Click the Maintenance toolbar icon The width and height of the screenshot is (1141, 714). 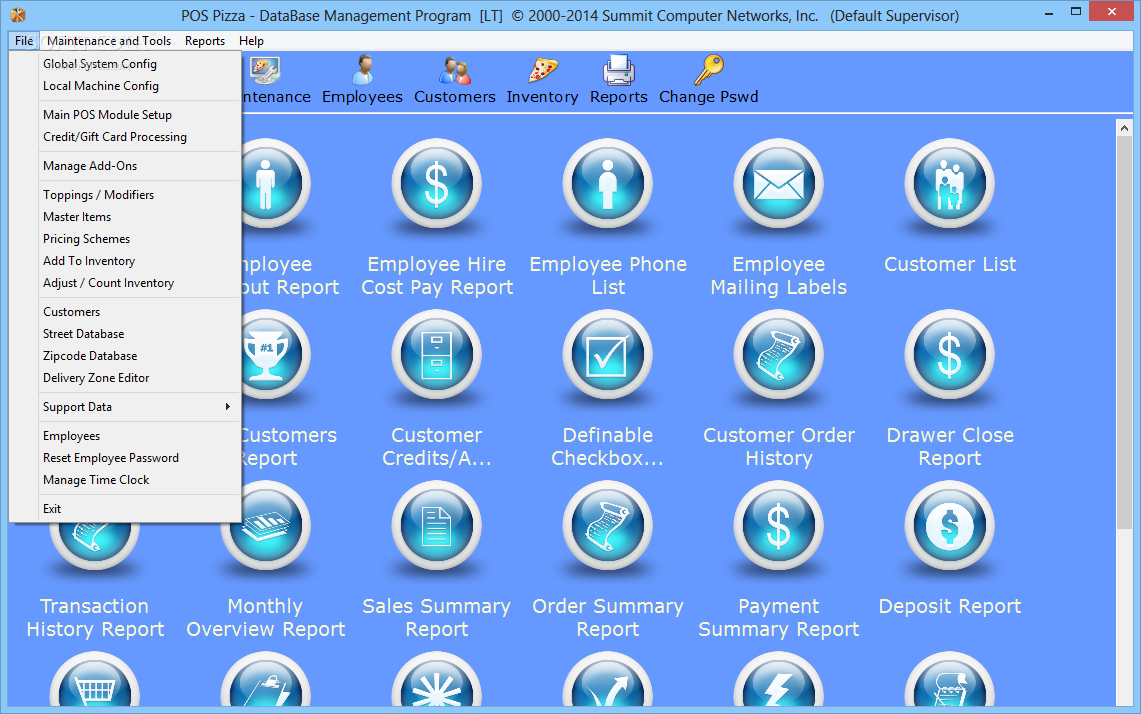263,71
